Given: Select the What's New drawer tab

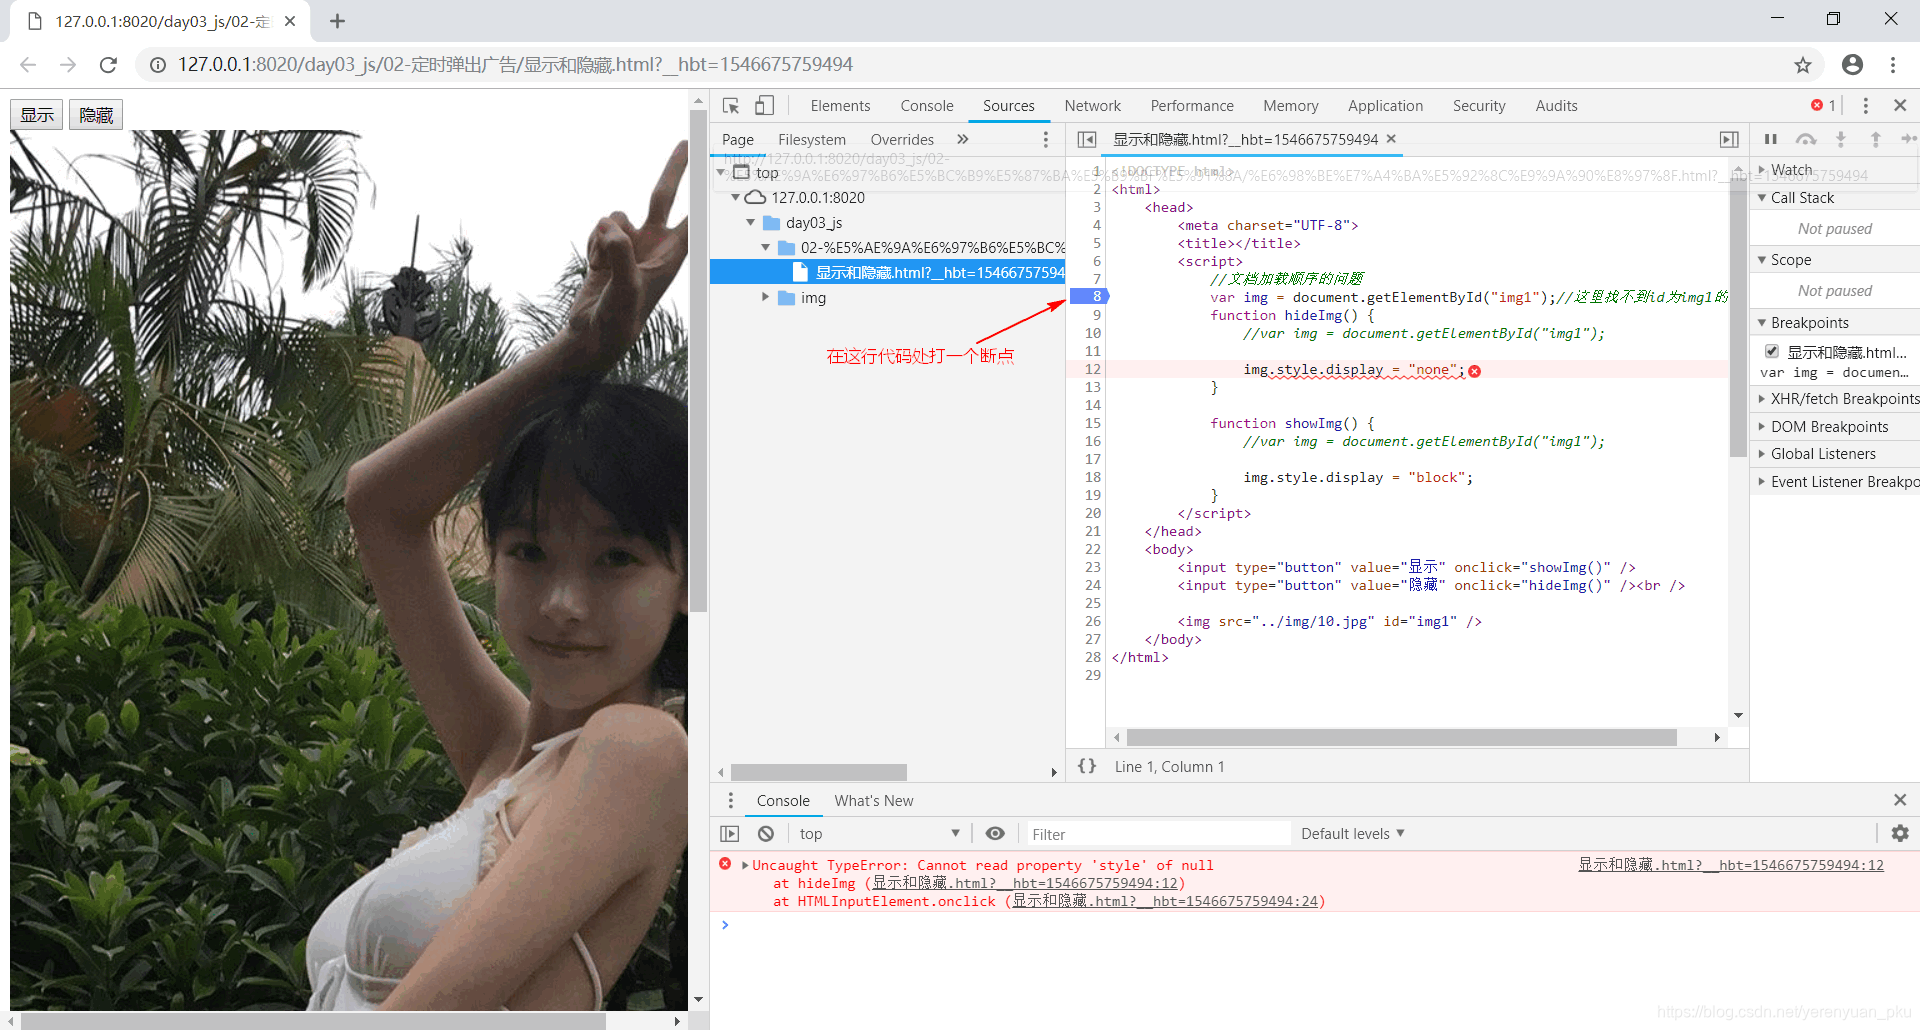Looking at the screenshot, I should 874,800.
